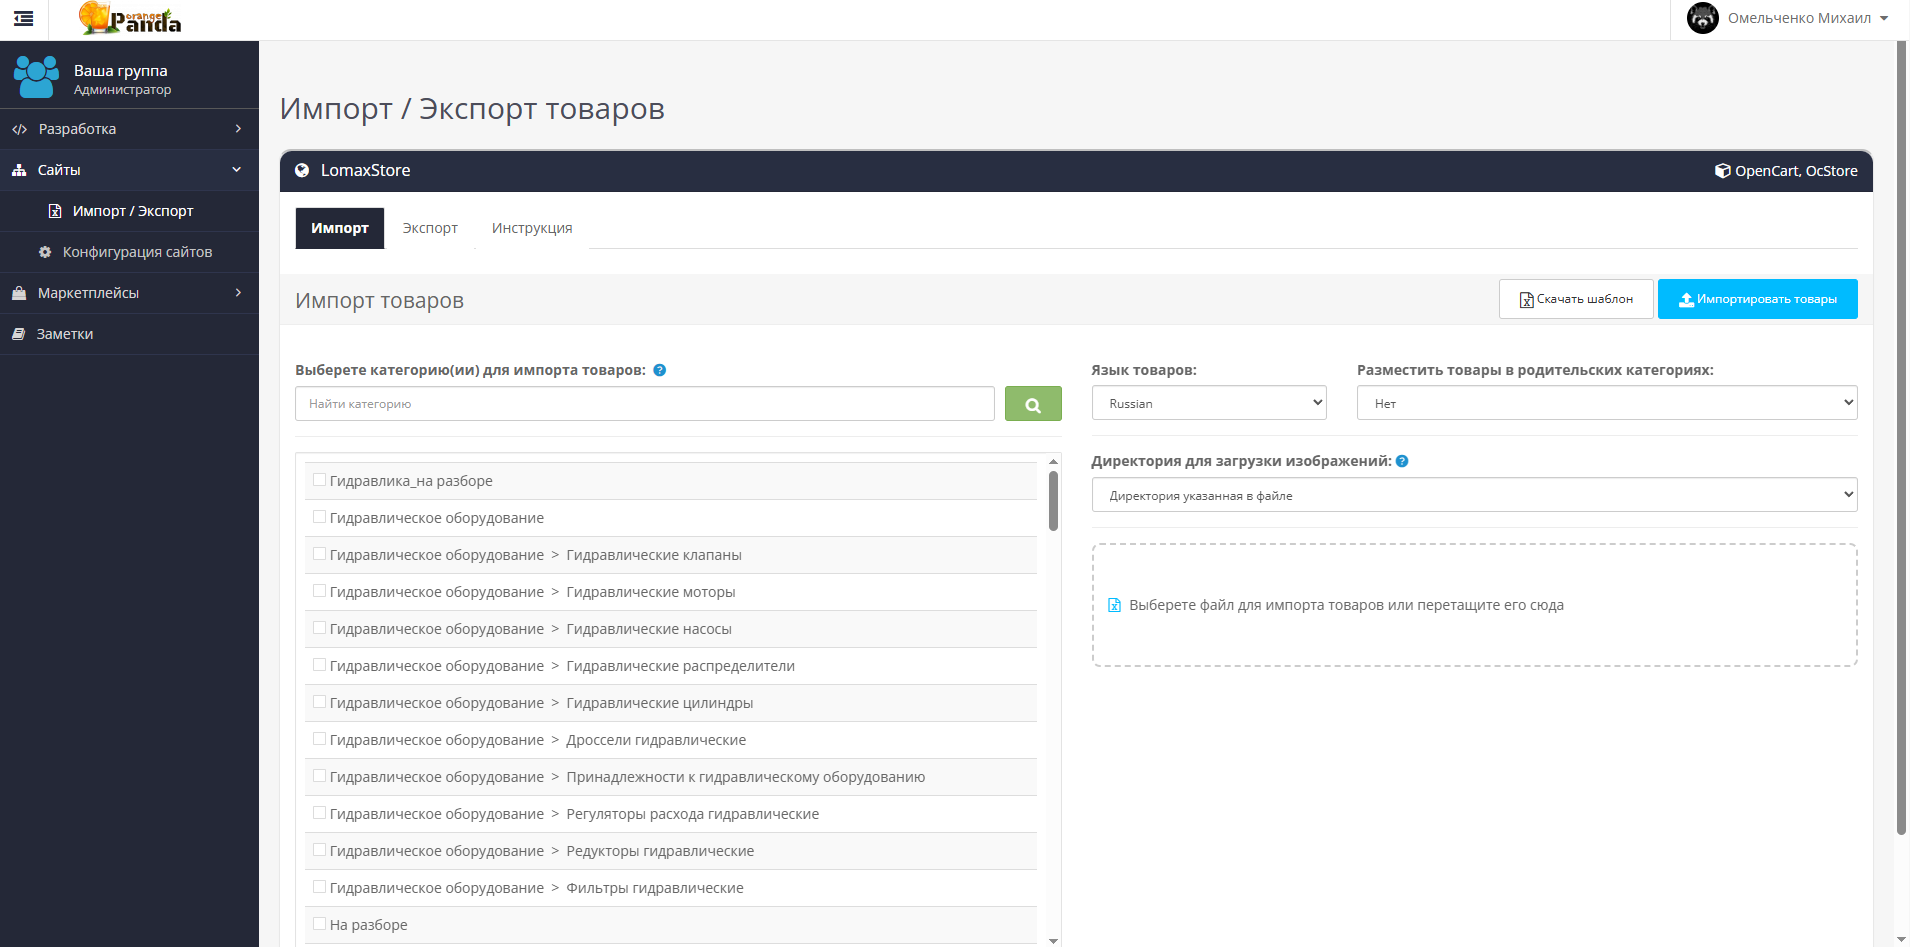Expand the Маркетплейсы sidebar menu
Screen dimensions: 1910x947
click(x=129, y=293)
